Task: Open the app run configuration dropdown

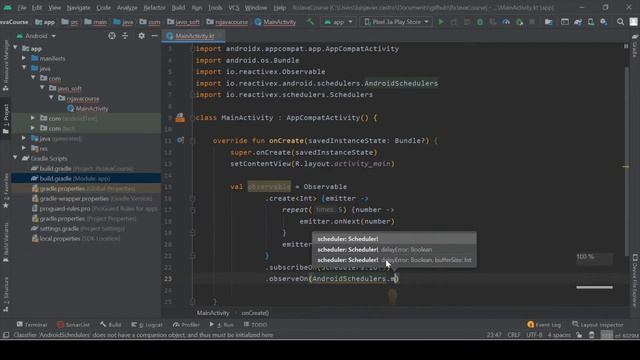Action: pyautogui.click(x=338, y=22)
